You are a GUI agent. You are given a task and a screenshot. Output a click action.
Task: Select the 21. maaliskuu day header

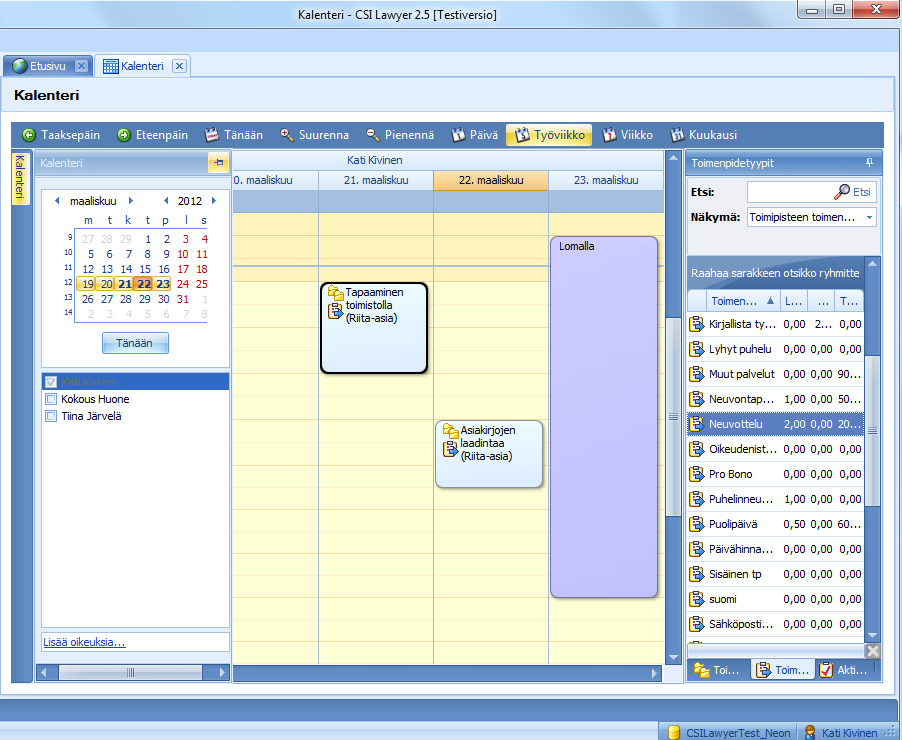376,180
